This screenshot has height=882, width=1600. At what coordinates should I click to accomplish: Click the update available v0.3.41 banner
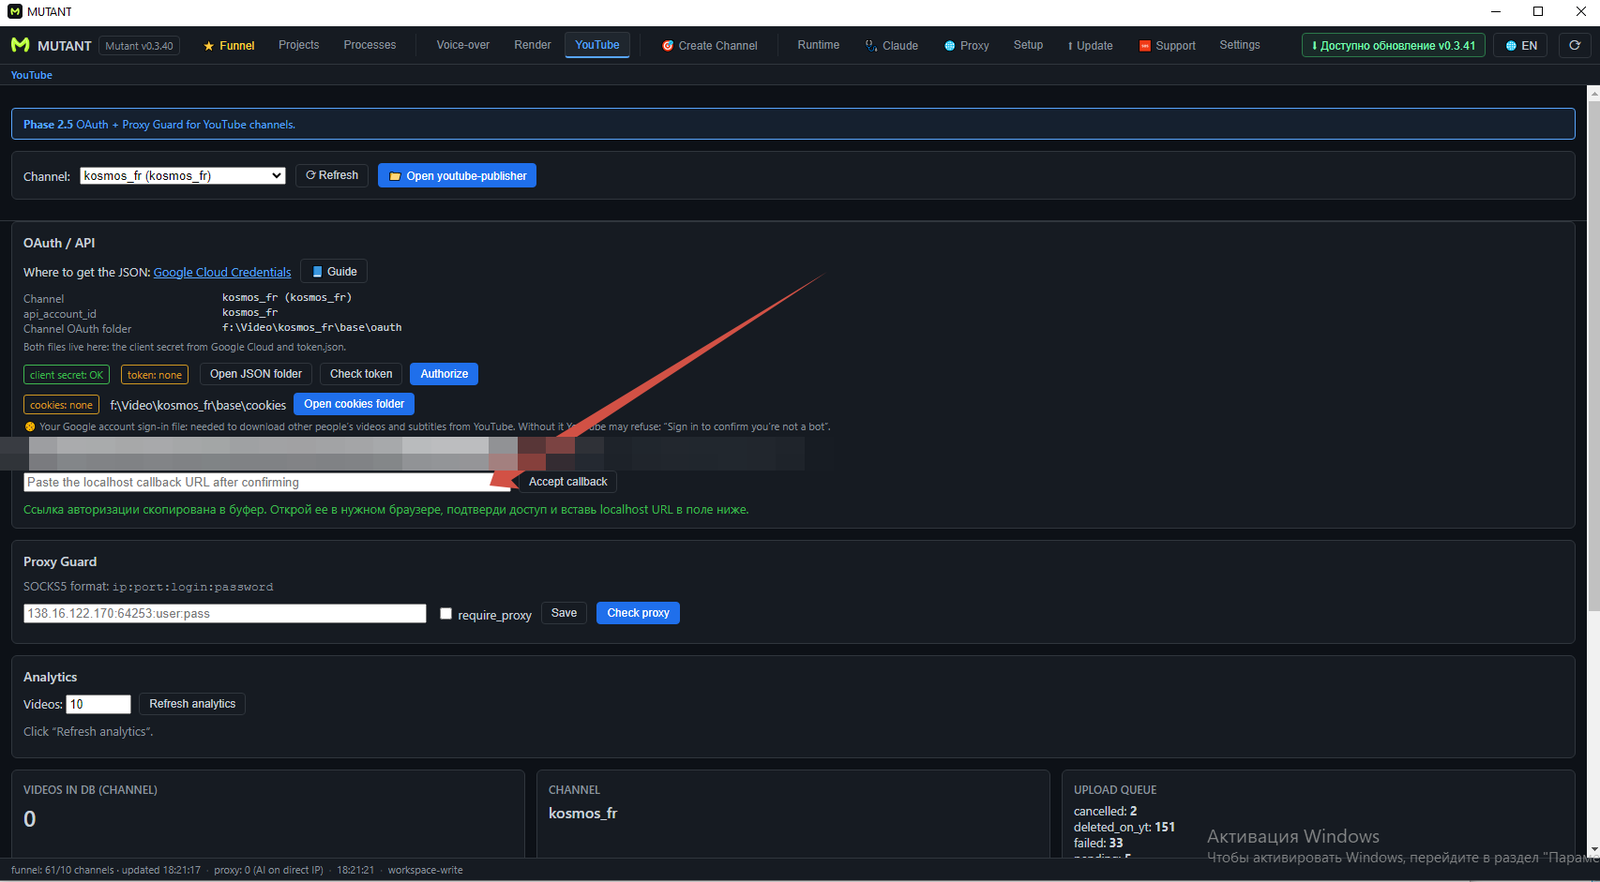point(1394,45)
